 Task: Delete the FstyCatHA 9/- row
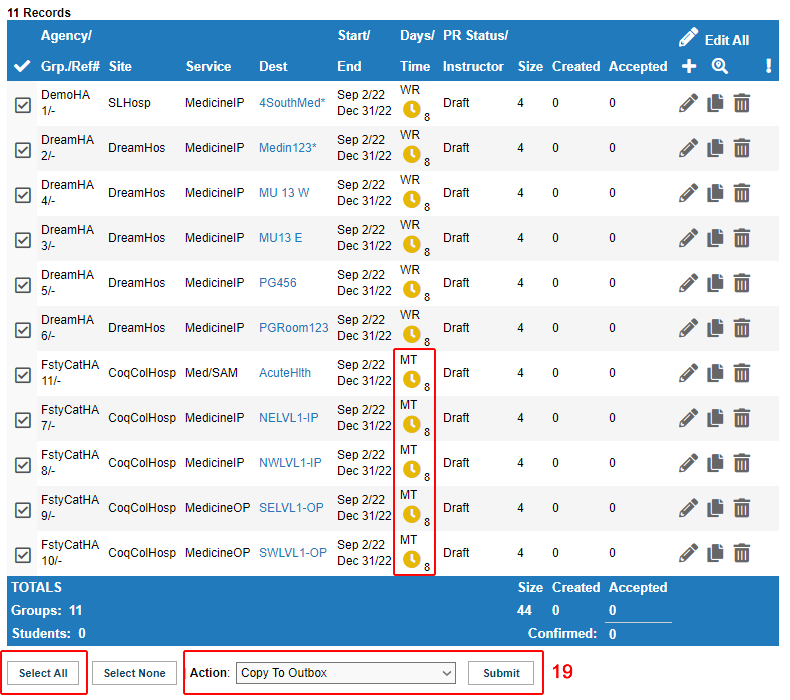coord(742,507)
